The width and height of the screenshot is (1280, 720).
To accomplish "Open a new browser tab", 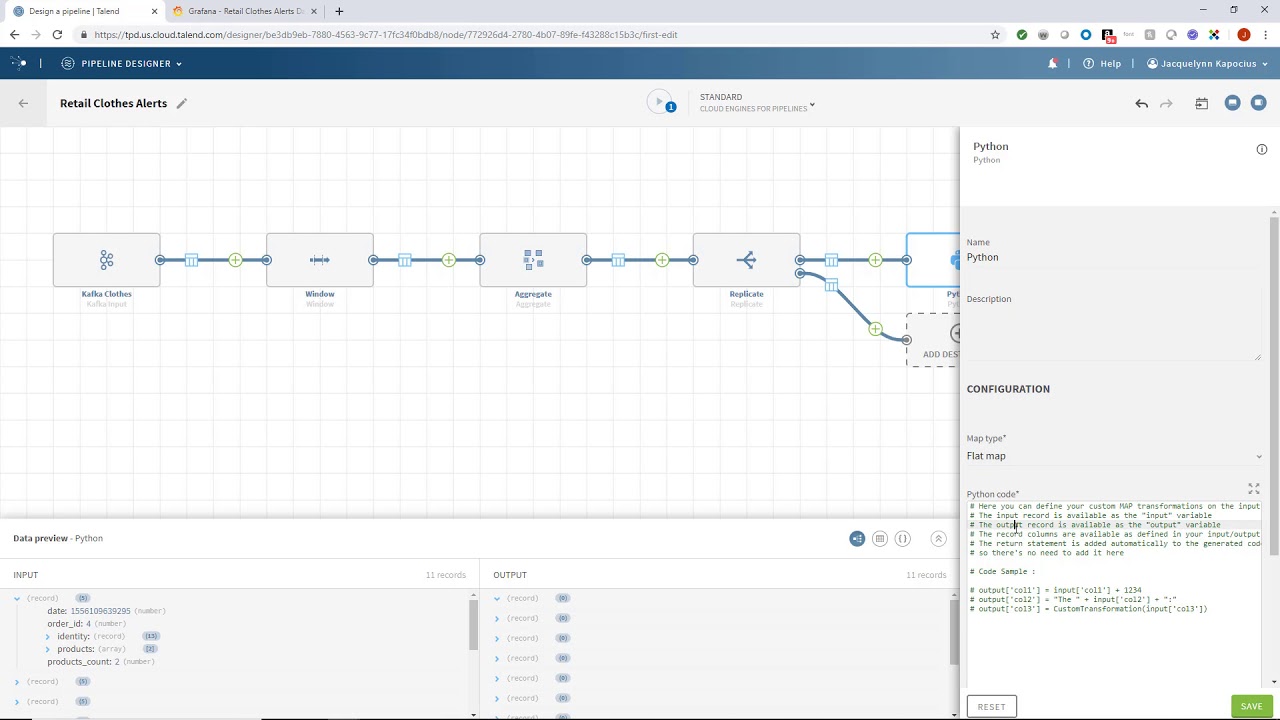I will pyautogui.click(x=339, y=11).
